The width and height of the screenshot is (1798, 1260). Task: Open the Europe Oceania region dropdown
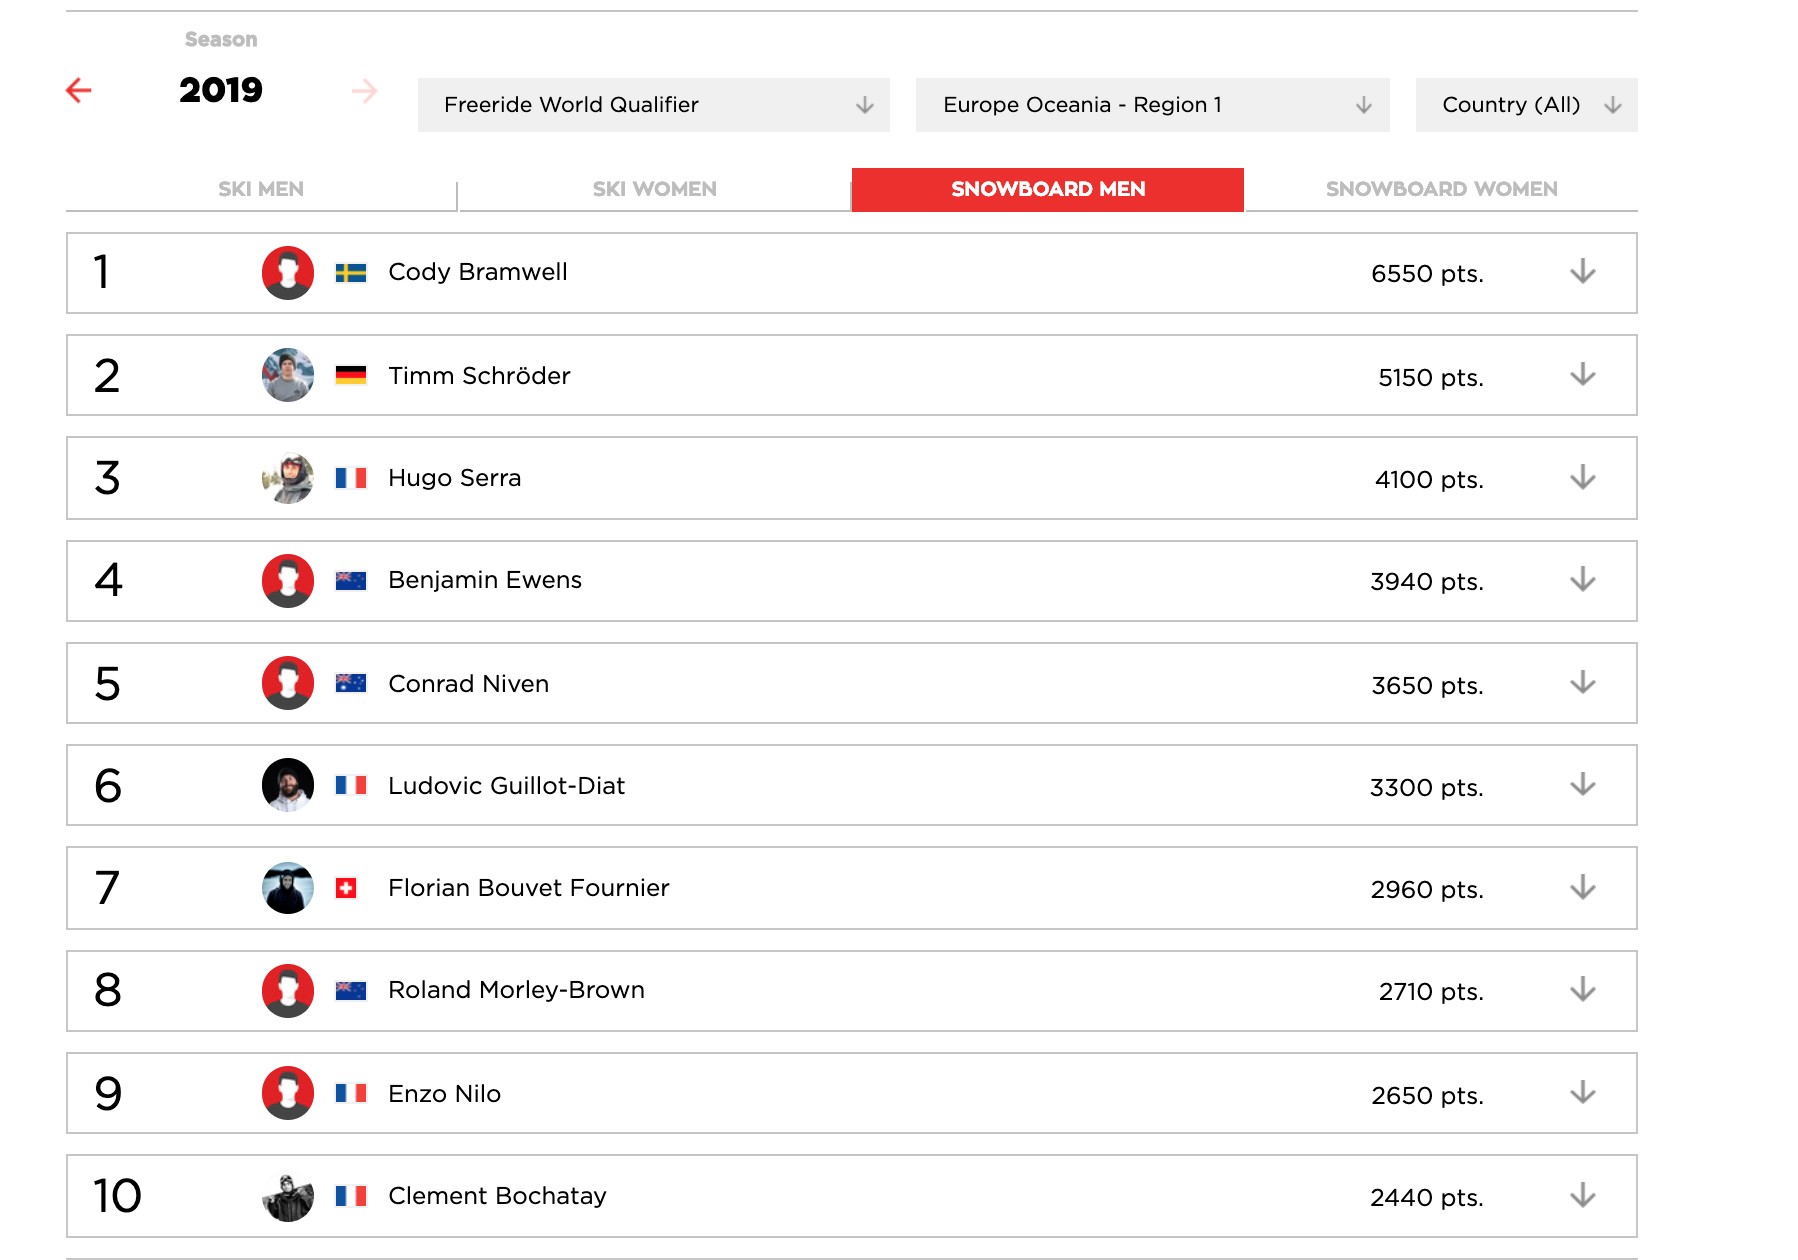click(1152, 105)
